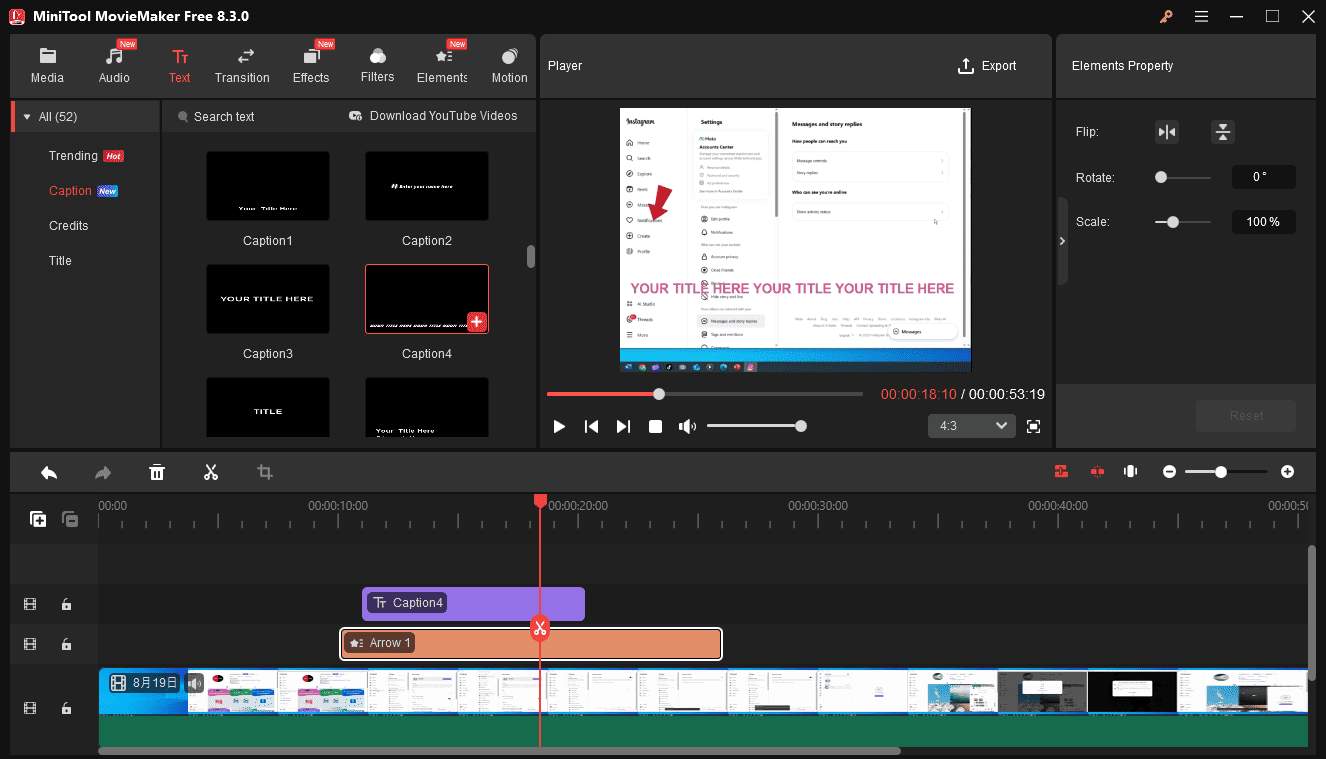
Task: Click the Crop icon
Action: click(265, 472)
